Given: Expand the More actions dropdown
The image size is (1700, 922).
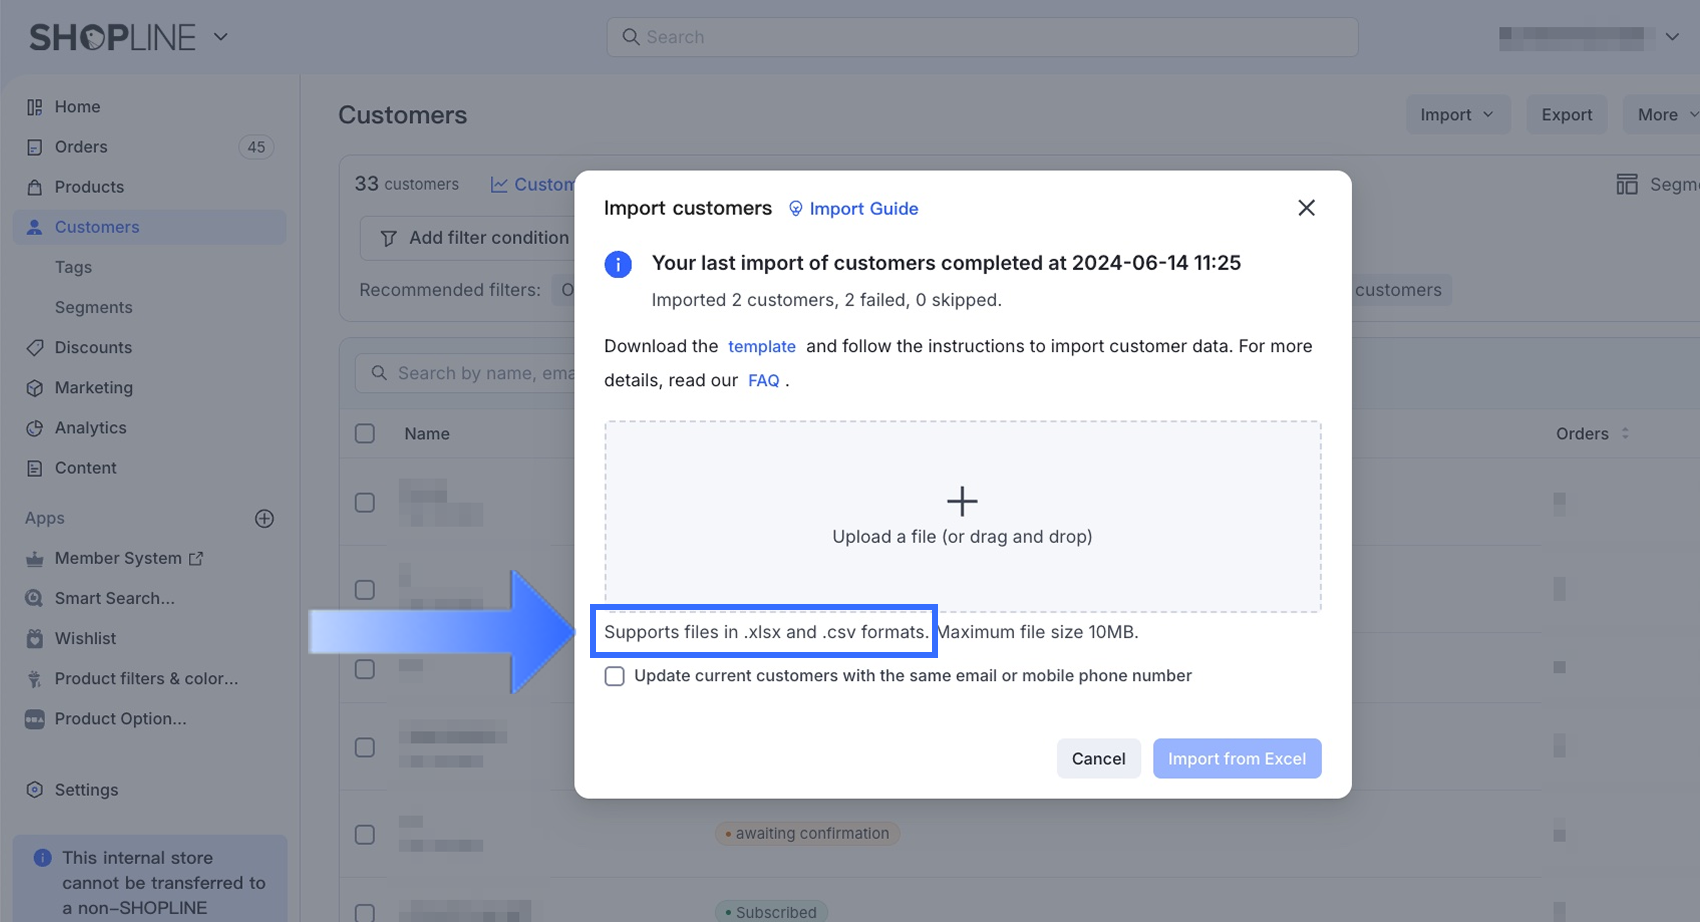Looking at the screenshot, I should tap(1665, 115).
